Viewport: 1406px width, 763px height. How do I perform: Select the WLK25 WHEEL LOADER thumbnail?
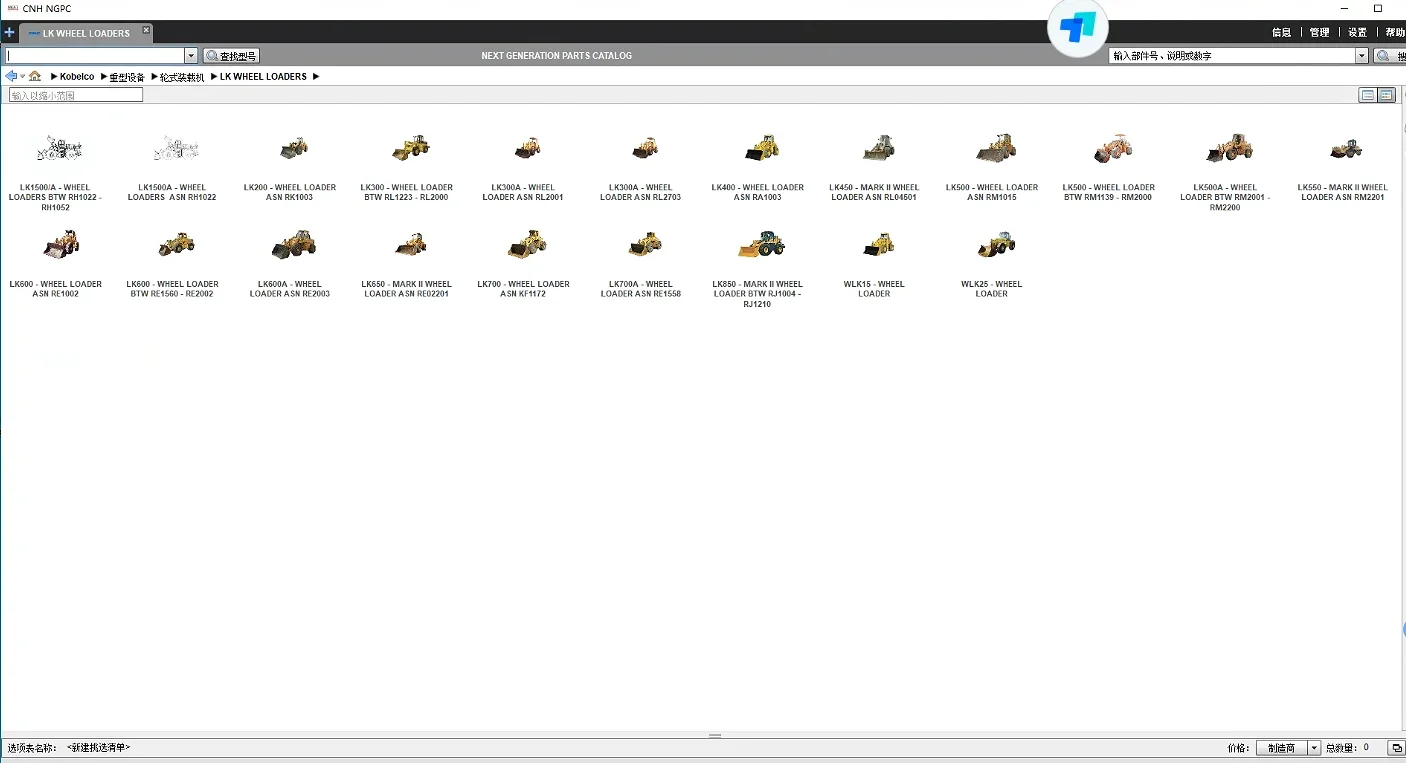pos(992,263)
